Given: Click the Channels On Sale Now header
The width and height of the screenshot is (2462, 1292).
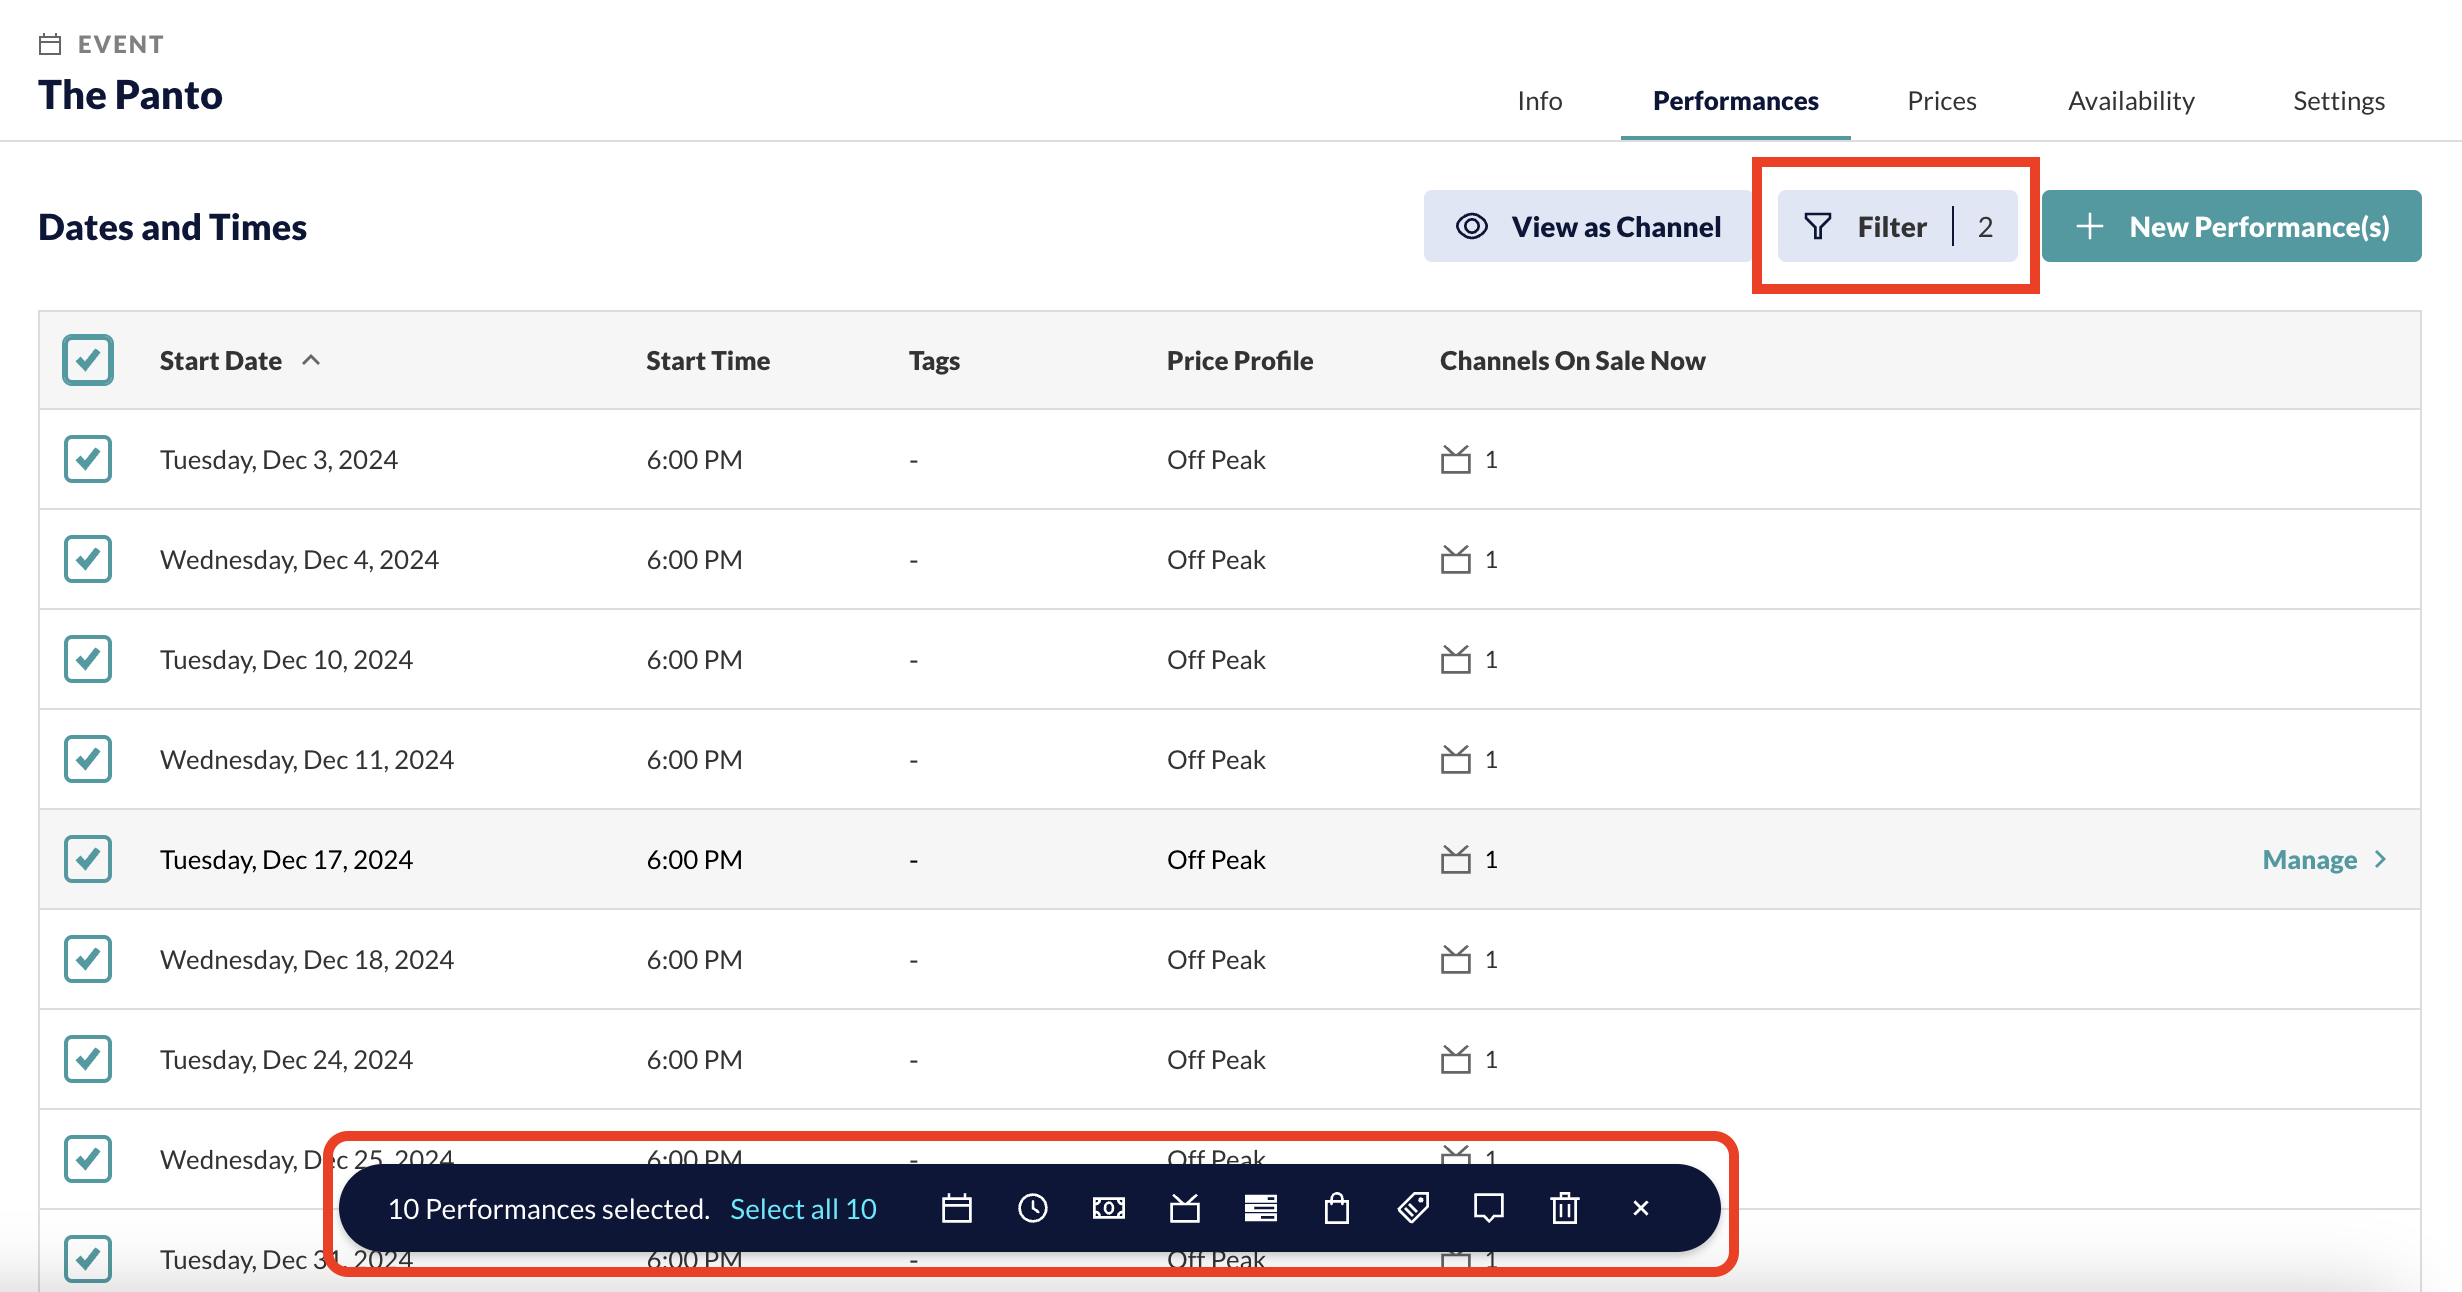Looking at the screenshot, I should click(x=1572, y=360).
